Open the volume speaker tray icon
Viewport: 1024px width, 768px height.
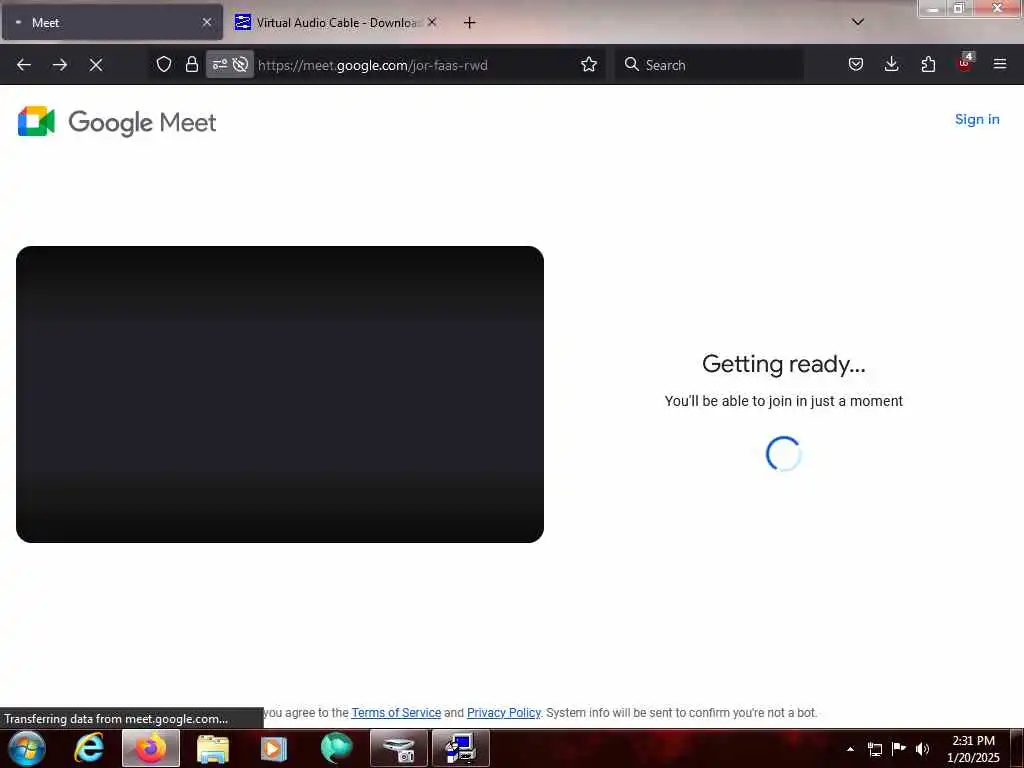923,749
